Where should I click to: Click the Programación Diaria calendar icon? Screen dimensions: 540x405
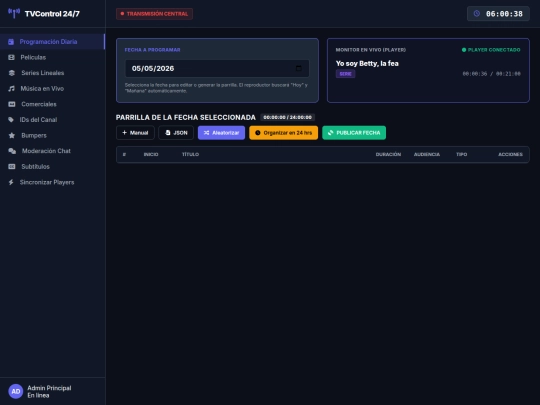[x=11, y=42]
